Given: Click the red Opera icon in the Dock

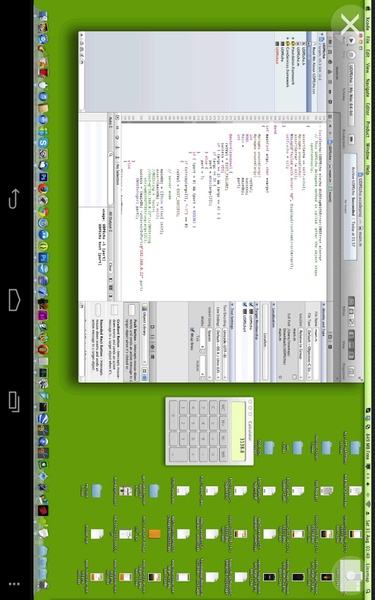Looking at the screenshot, I should pos(43,349).
